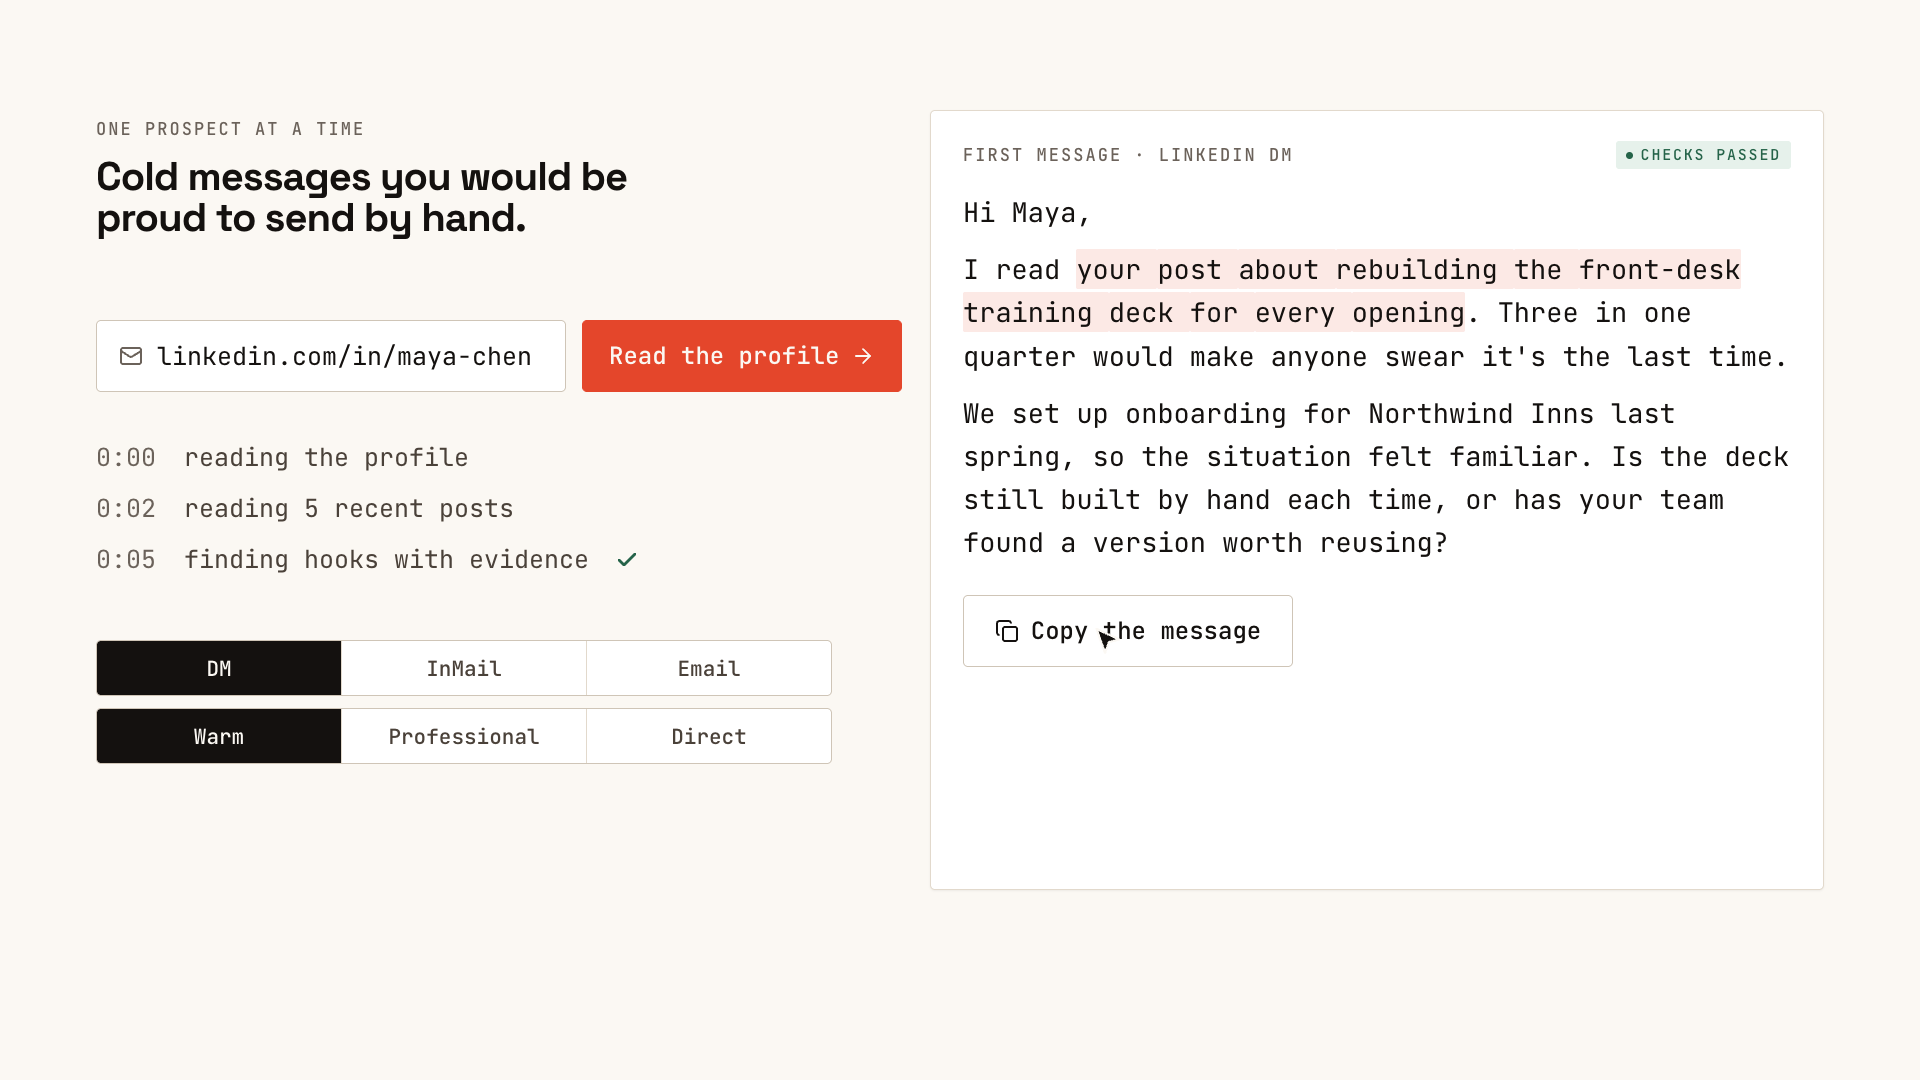Choose the Email channel option
The image size is (1920, 1080).
click(x=709, y=668)
